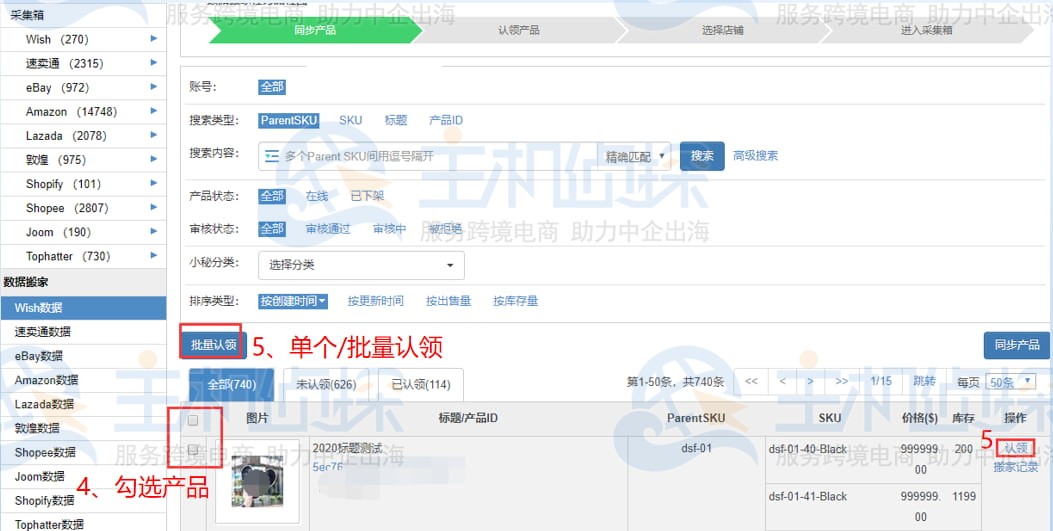Jump to last page with >> button

pos(841,382)
